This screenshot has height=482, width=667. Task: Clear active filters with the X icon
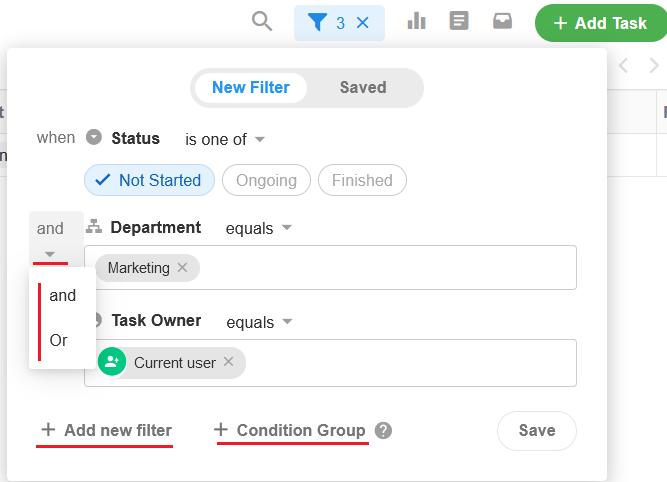363,22
